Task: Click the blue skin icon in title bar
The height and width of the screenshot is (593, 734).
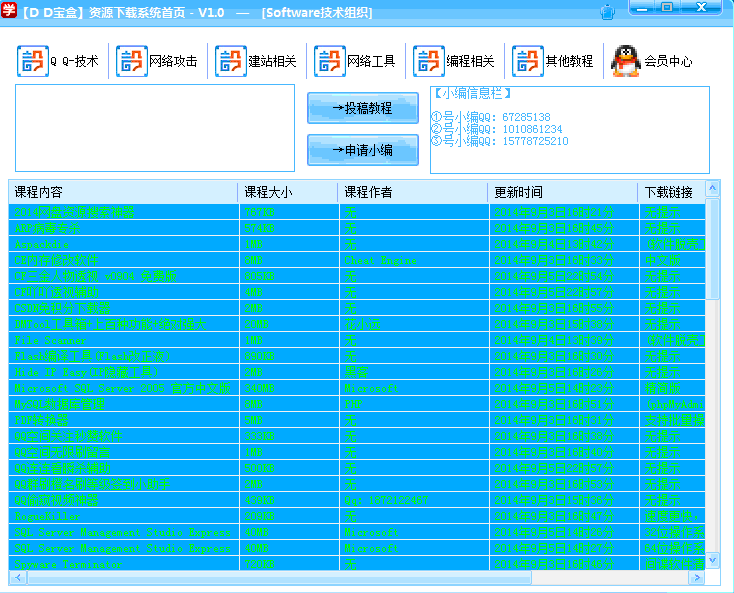Action: 607,12
